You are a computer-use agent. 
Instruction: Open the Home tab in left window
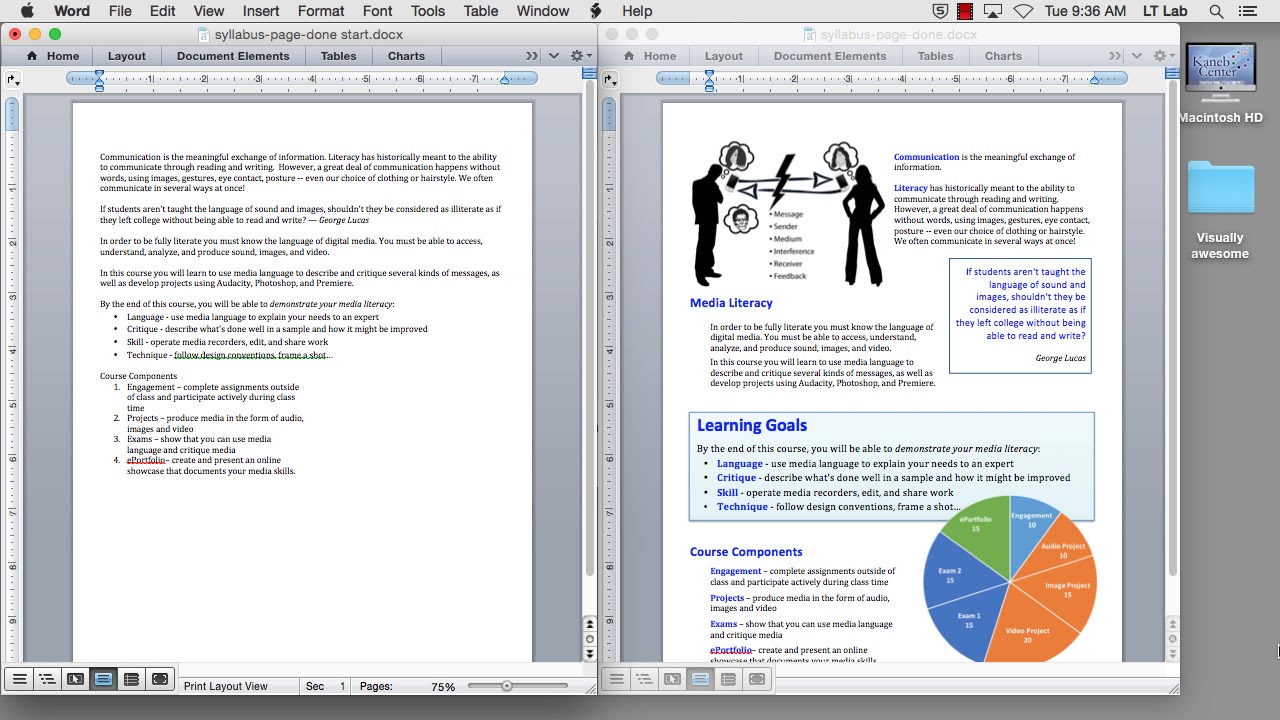tap(53, 56)
